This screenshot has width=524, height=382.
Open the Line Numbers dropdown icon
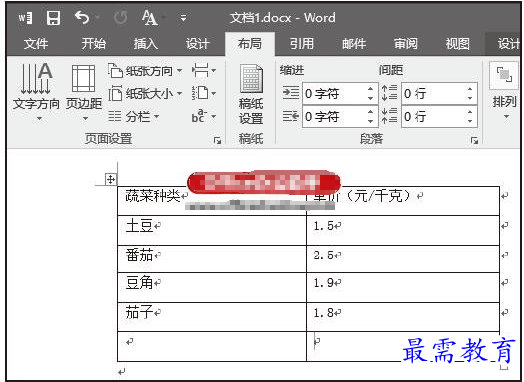coord(204,94)
